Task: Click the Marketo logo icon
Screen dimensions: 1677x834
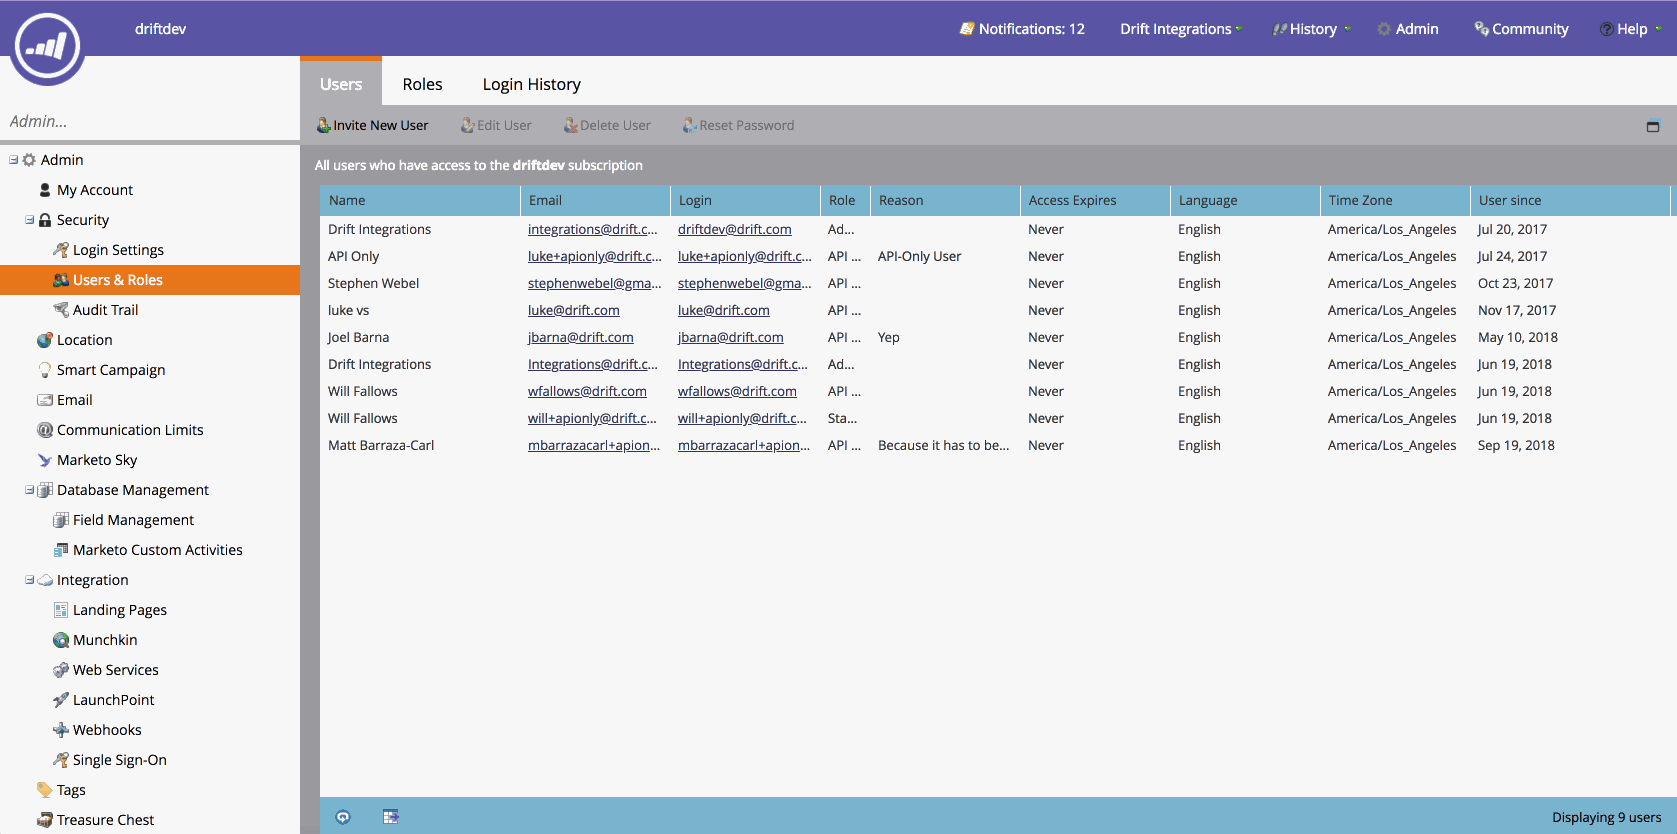Action: tap(47, 47)
